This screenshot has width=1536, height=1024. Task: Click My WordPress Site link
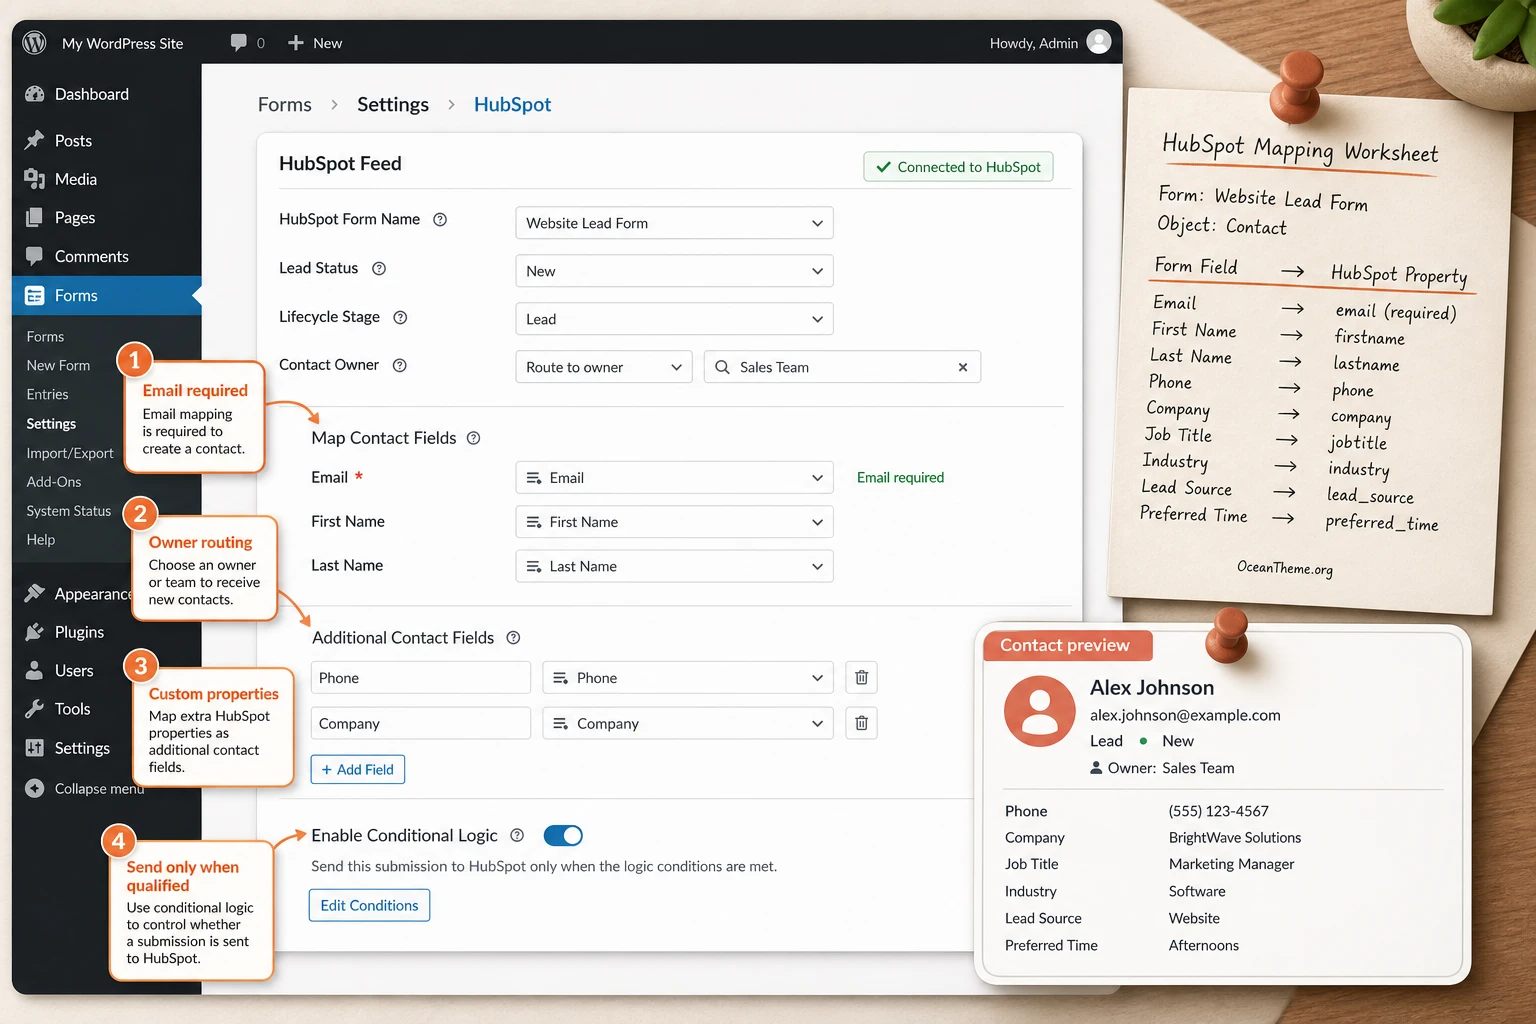123,43
